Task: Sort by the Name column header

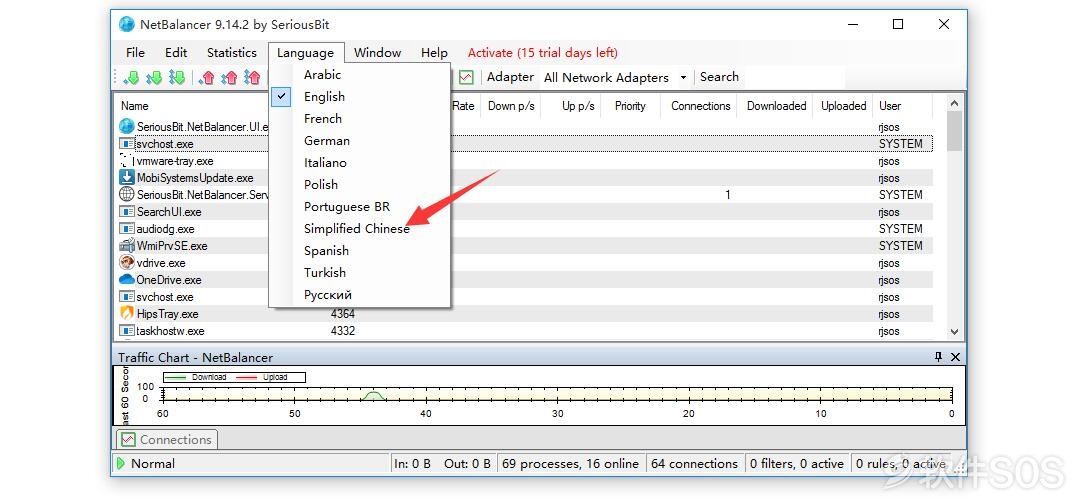Action: coord(134,105)
